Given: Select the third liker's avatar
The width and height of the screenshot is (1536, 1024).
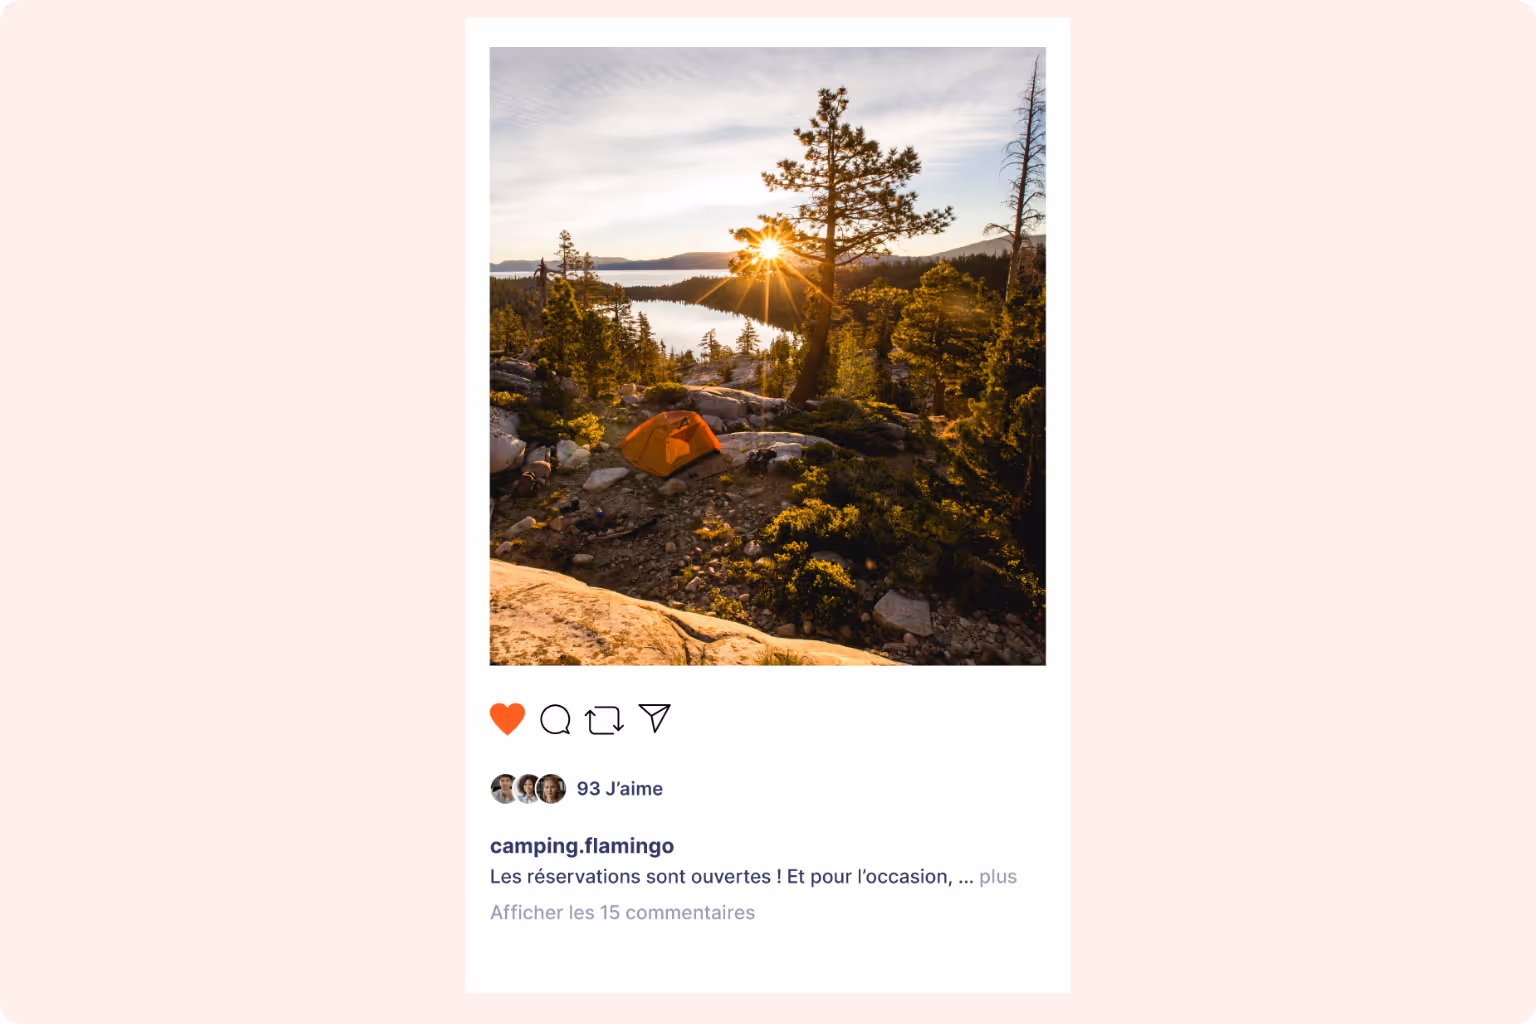Looking at the screenshot, I should (x=551, y=789).
